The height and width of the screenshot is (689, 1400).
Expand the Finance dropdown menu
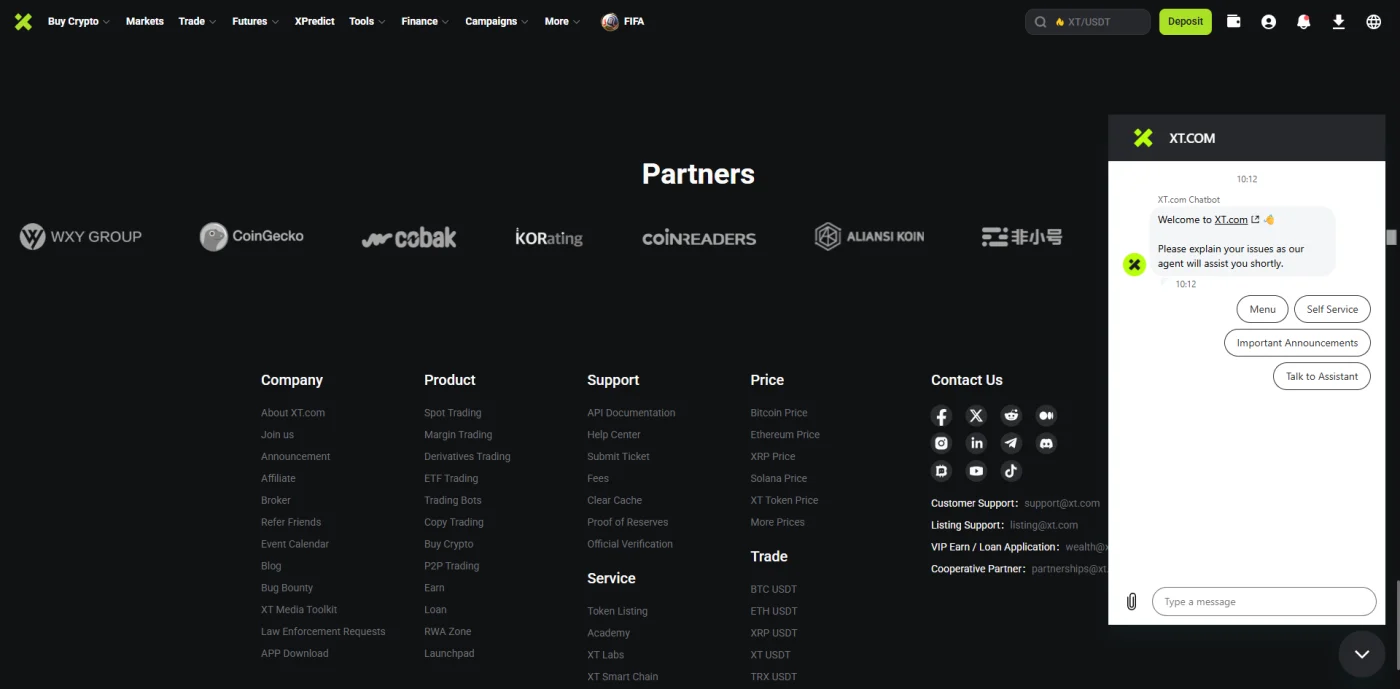click(425, 21)
